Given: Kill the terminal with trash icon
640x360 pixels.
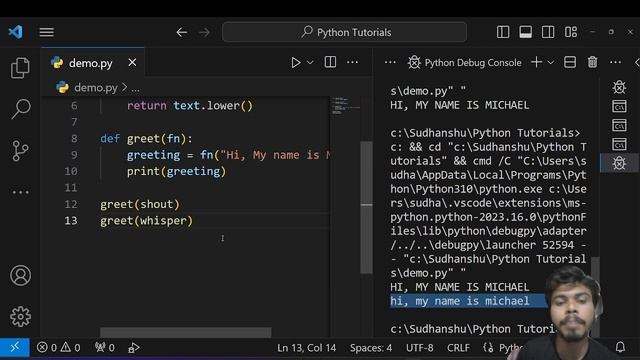Looking at the screenshot, I should coord(592,62).
